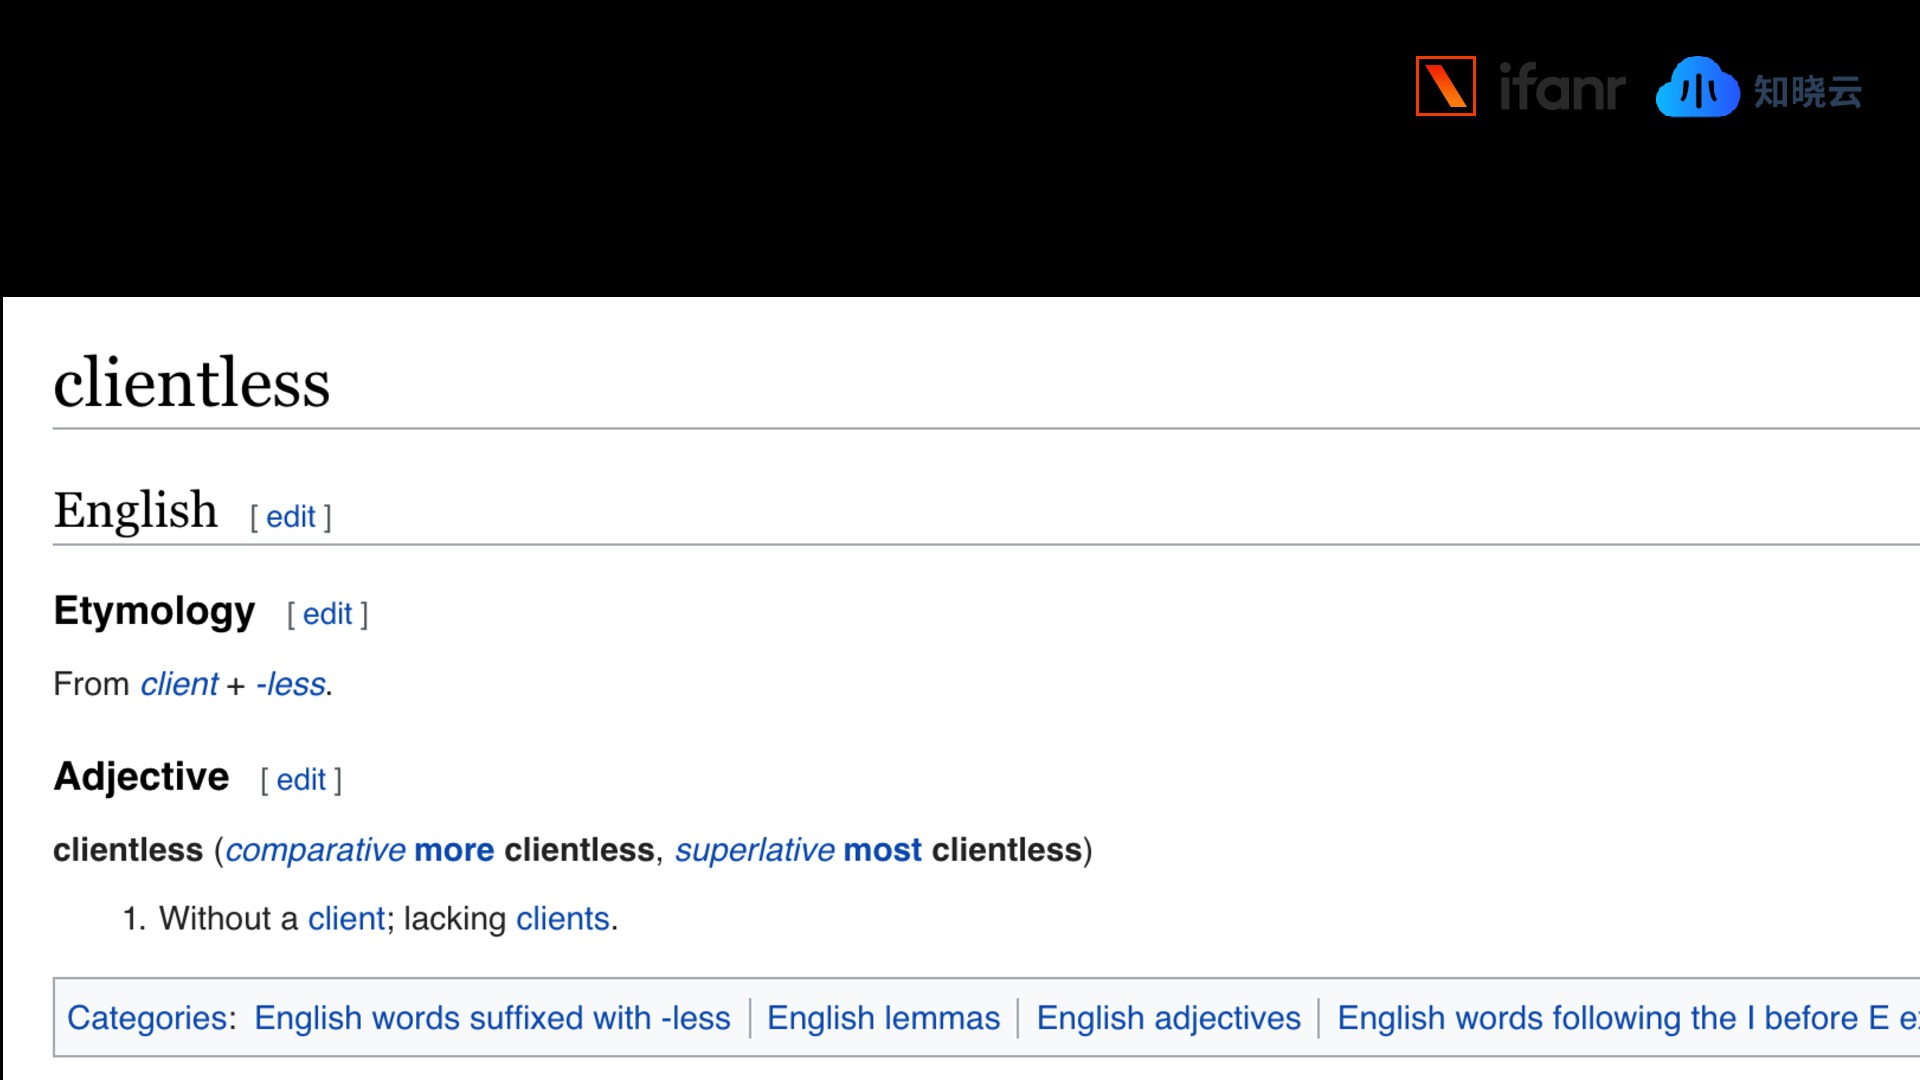Open 'clients' link in the definition
The width and height of the screenshot is (1920, 1080).
563,919
